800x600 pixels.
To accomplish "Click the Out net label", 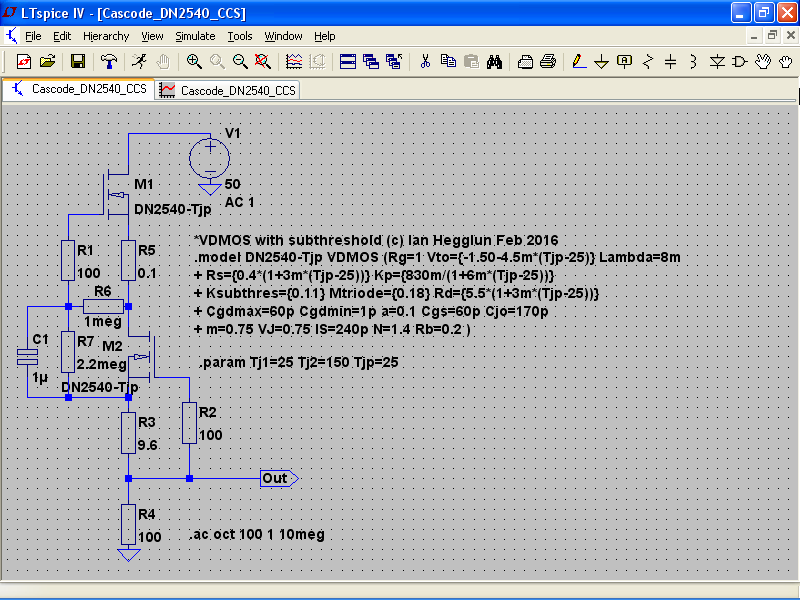I will pyautogui.click(x=279, y=478).
